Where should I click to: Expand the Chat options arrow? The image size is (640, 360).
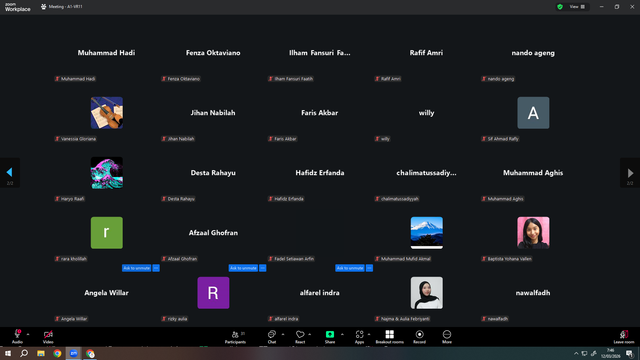click(283, 334)
